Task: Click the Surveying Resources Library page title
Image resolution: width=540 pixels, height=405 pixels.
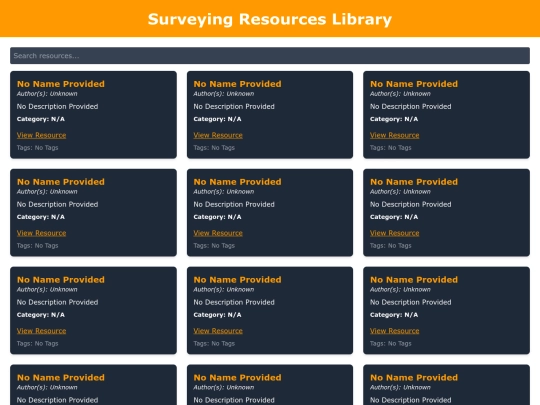Action: point(270,19)
